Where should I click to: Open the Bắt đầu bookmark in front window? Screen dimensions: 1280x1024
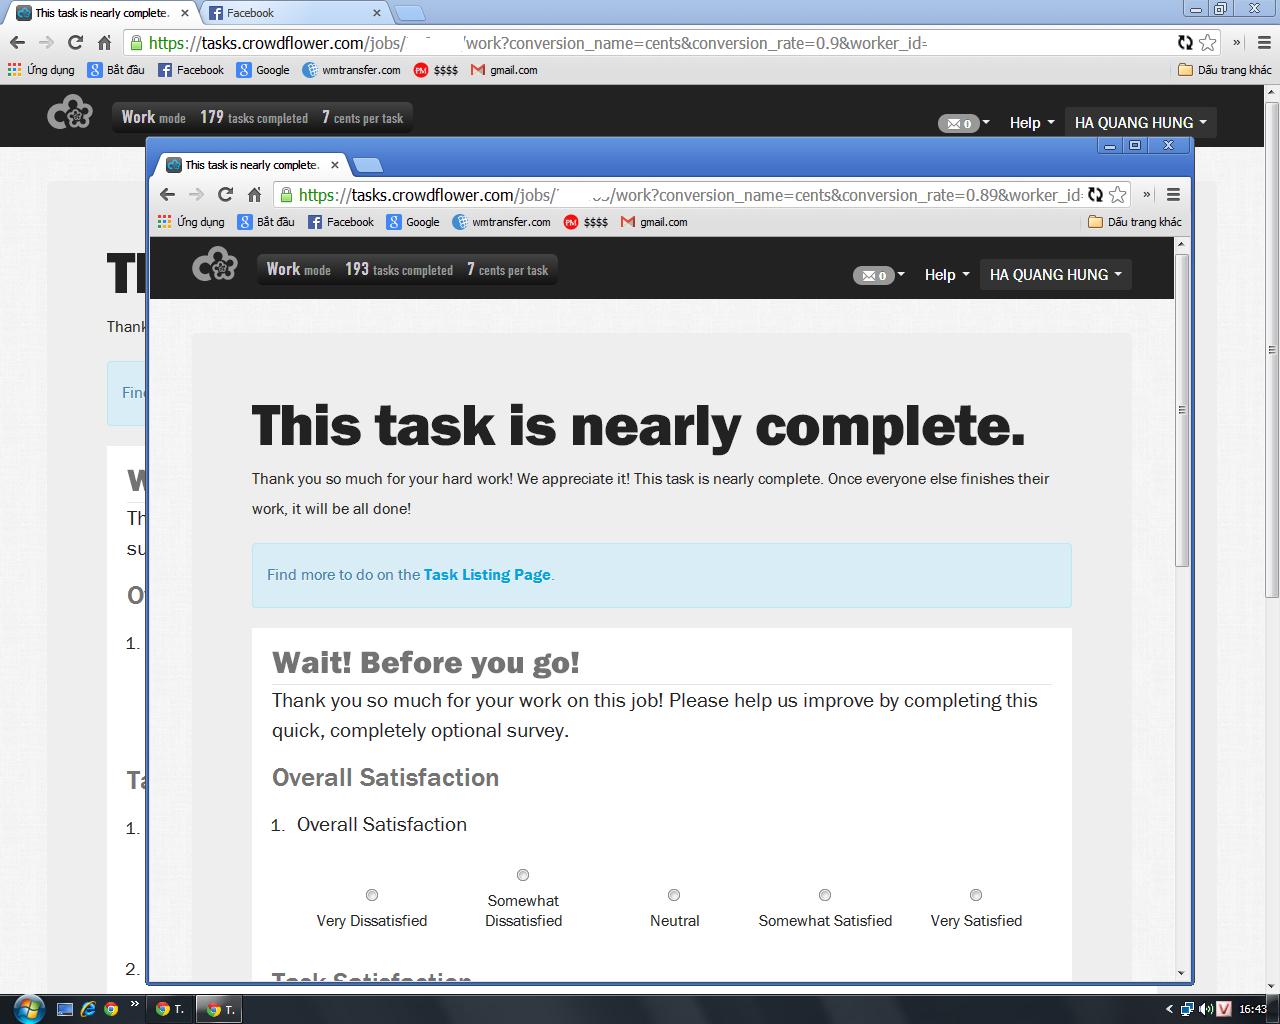click(x=266, y=222)
